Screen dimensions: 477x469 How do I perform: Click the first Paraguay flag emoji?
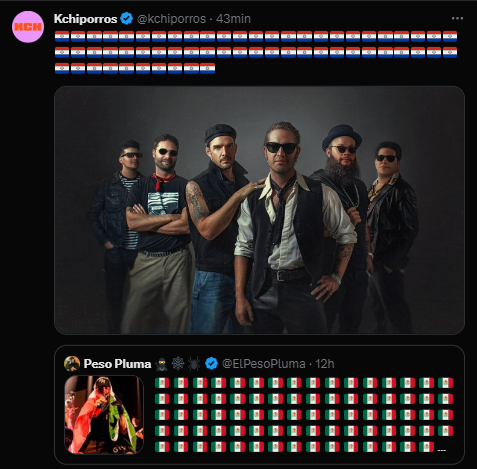click(62, 36)
